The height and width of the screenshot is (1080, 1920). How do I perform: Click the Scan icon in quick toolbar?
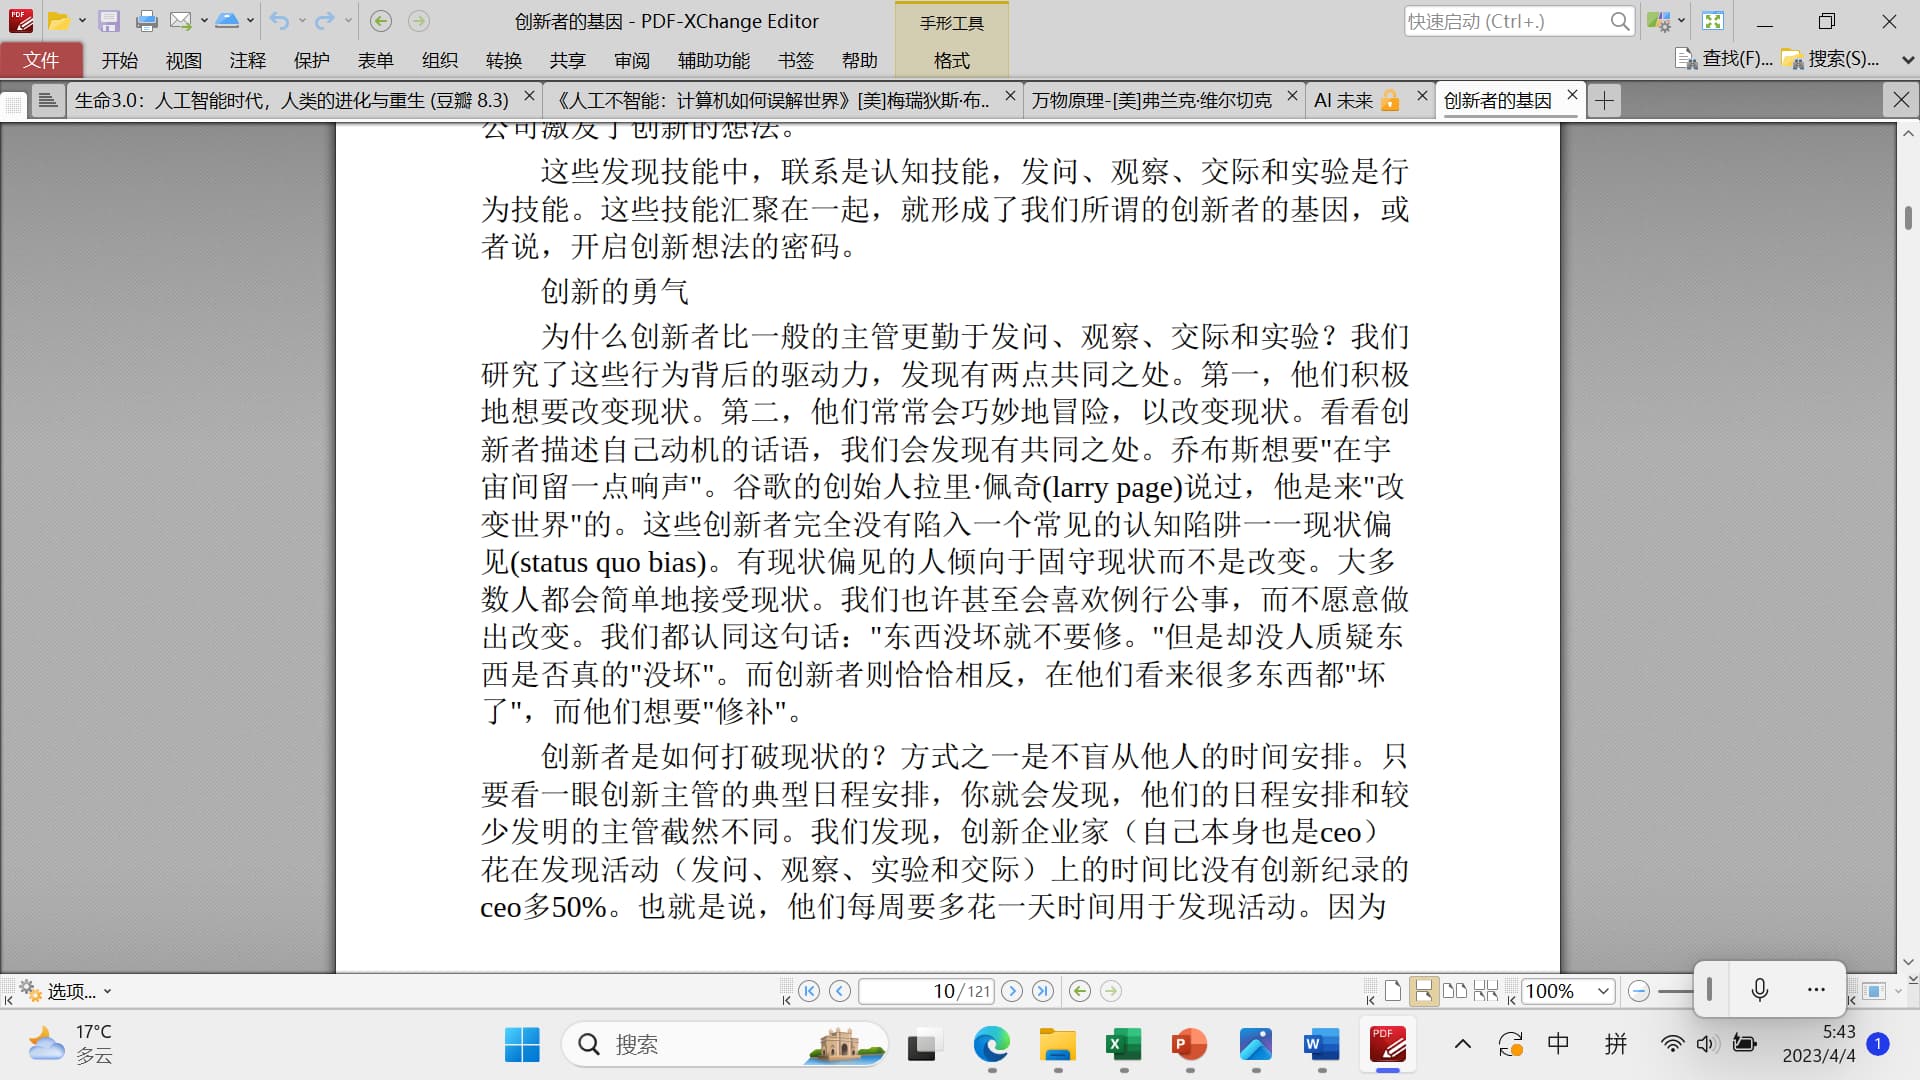[x=227, y=21]
